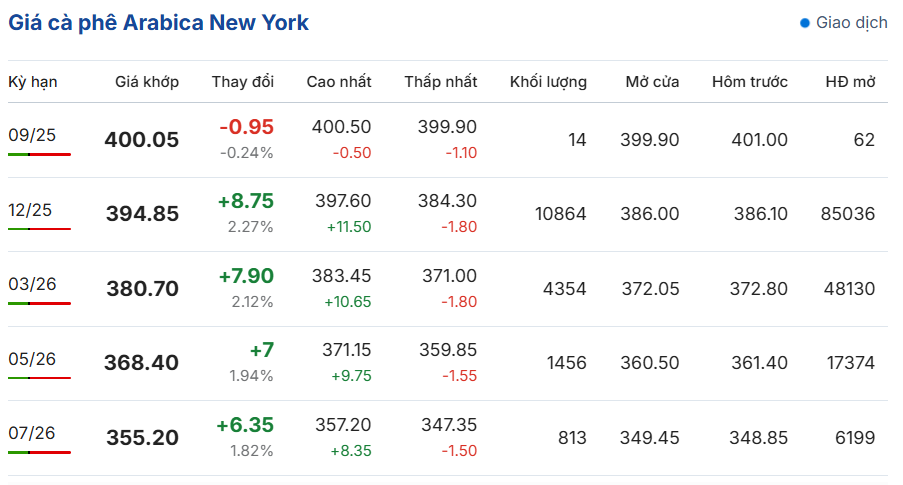Click the HĐ mở column header
The height and width of the screenshot is (485, 903).
tap(850, 82)
